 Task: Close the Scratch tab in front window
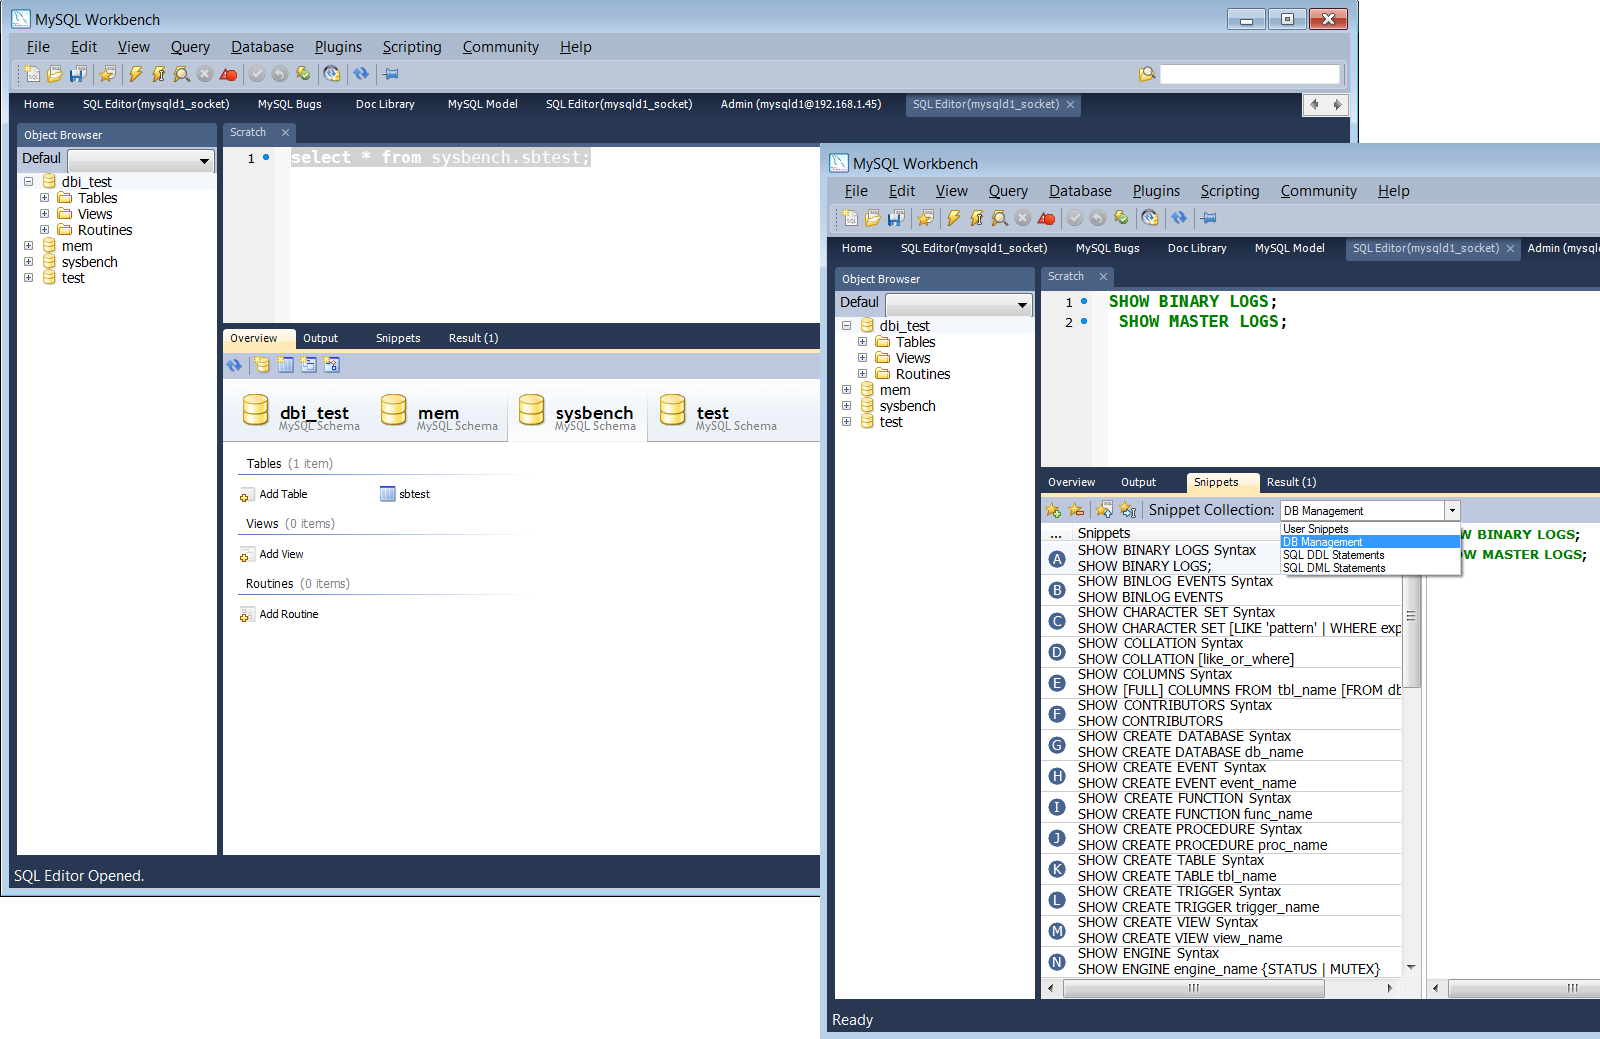(1103, 277)
